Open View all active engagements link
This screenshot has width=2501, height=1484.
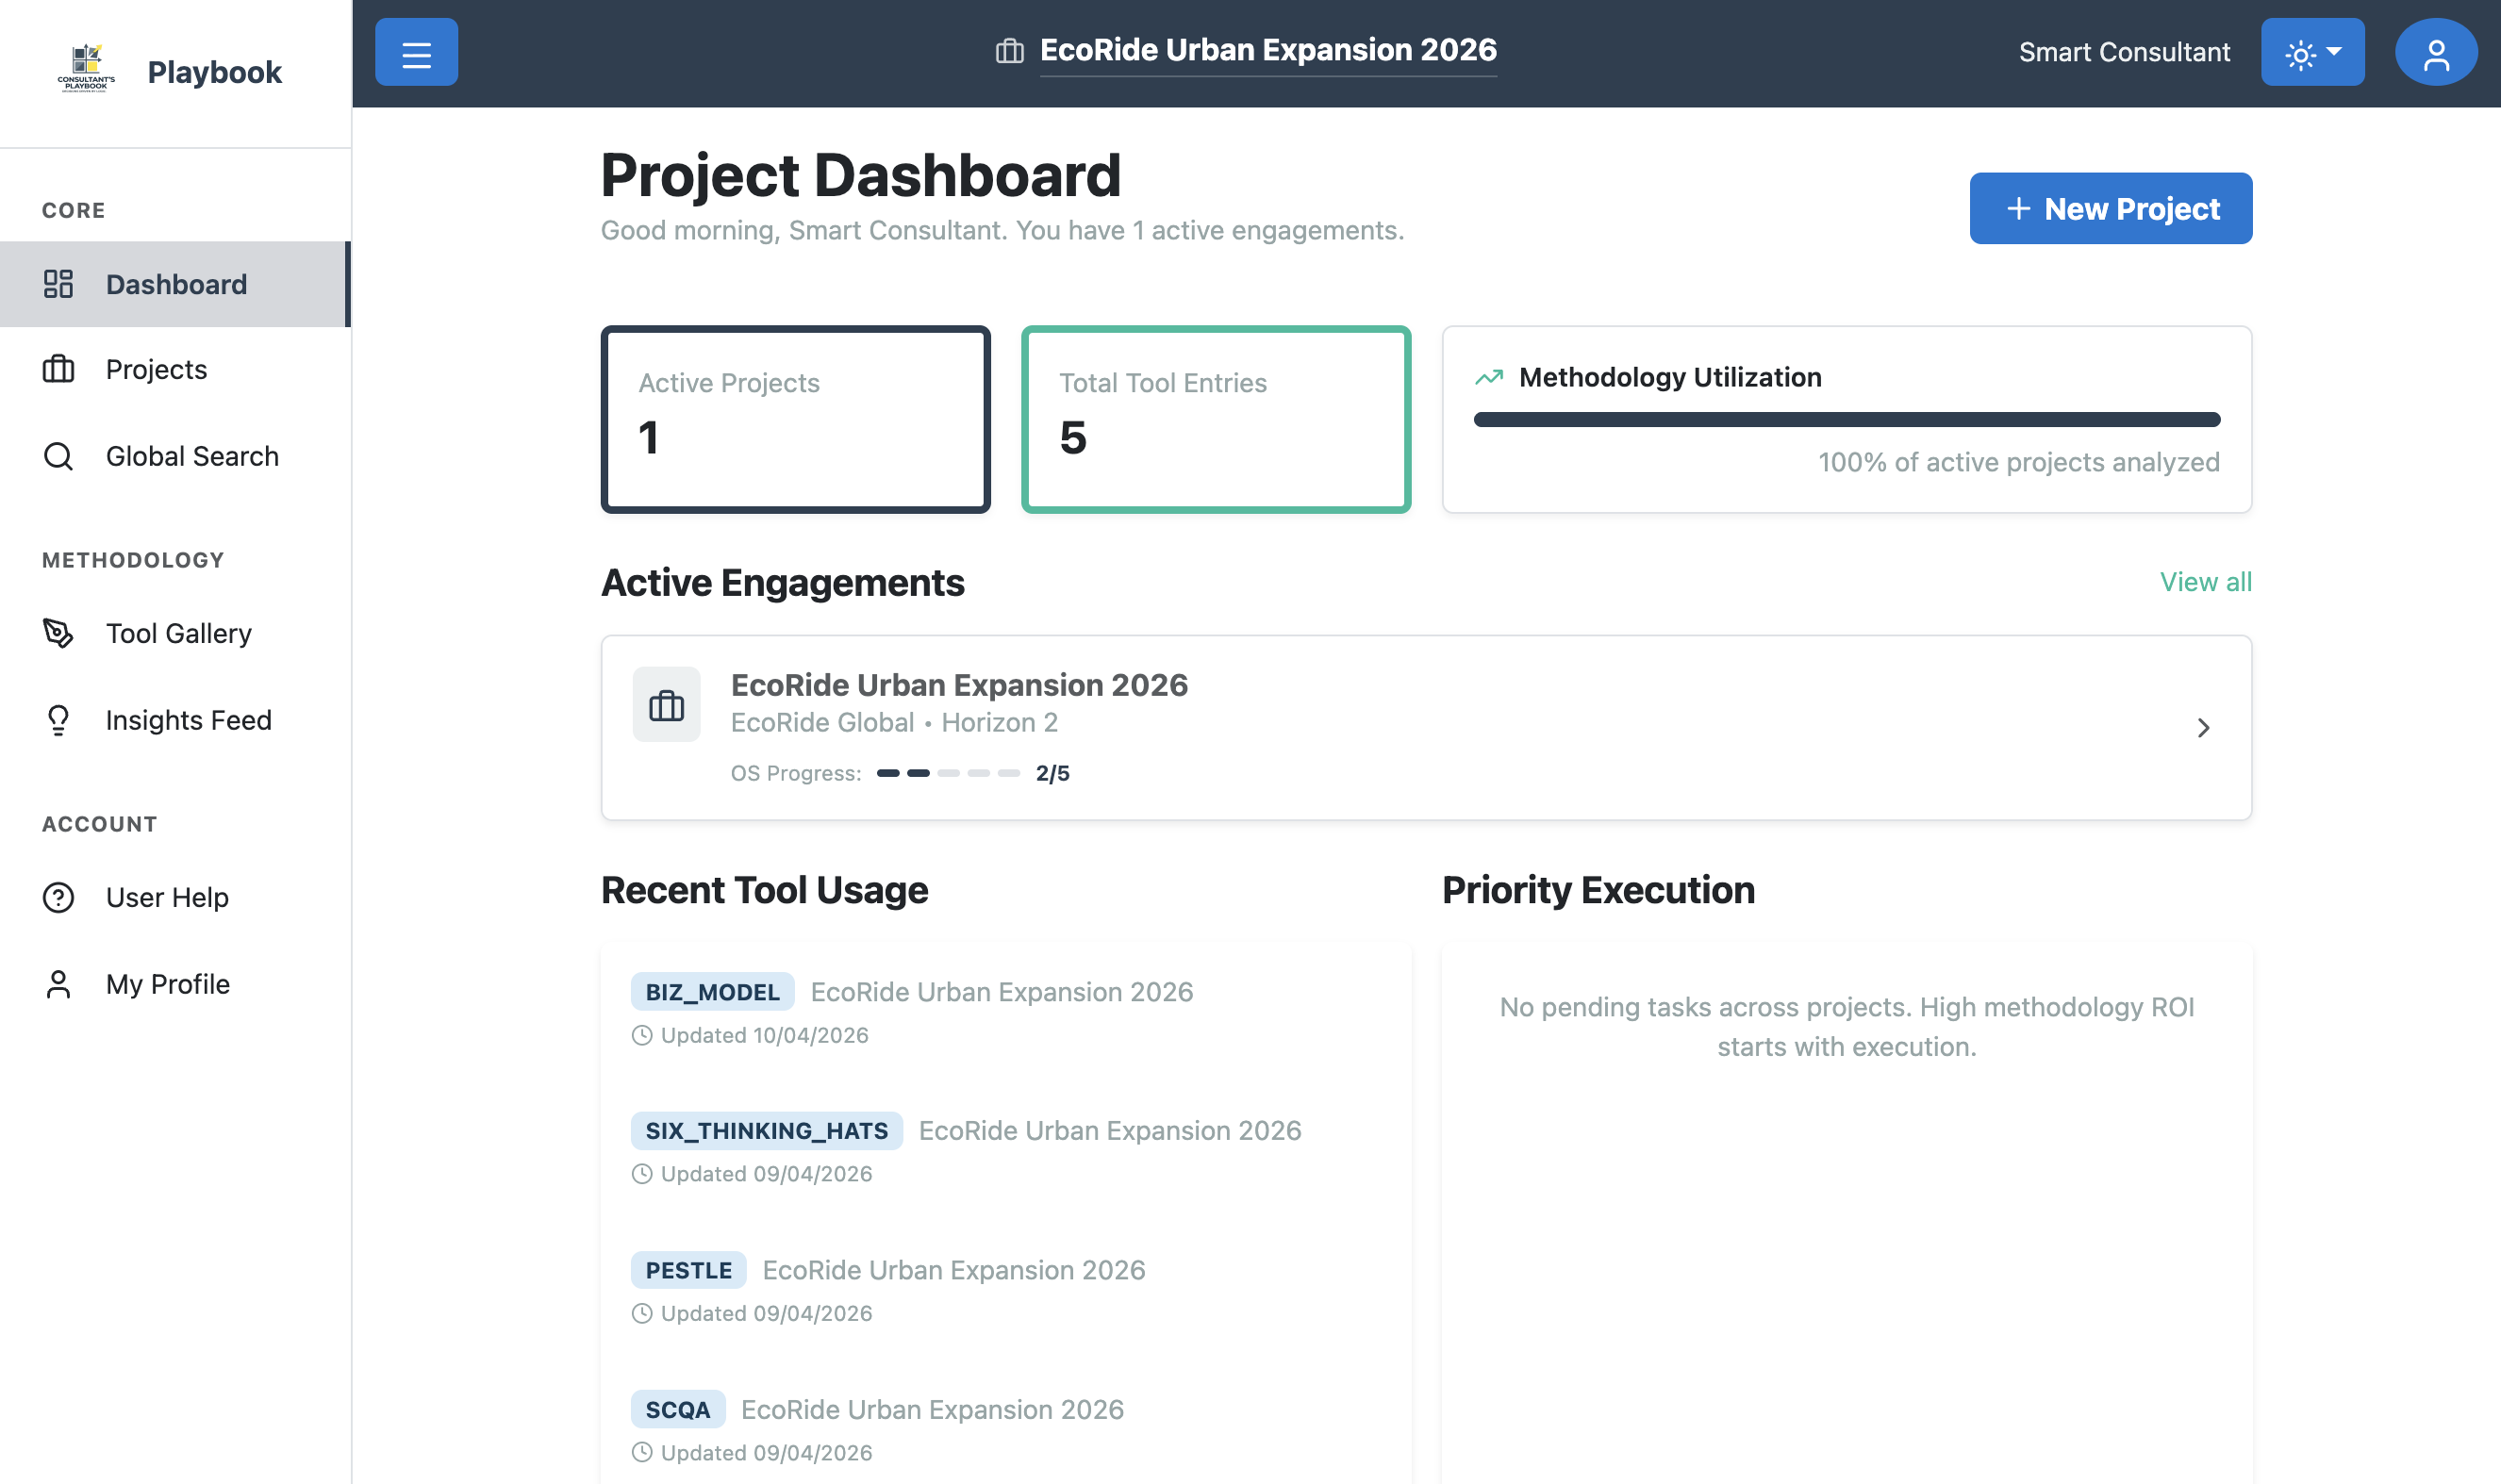click(x=2206, y=581)
